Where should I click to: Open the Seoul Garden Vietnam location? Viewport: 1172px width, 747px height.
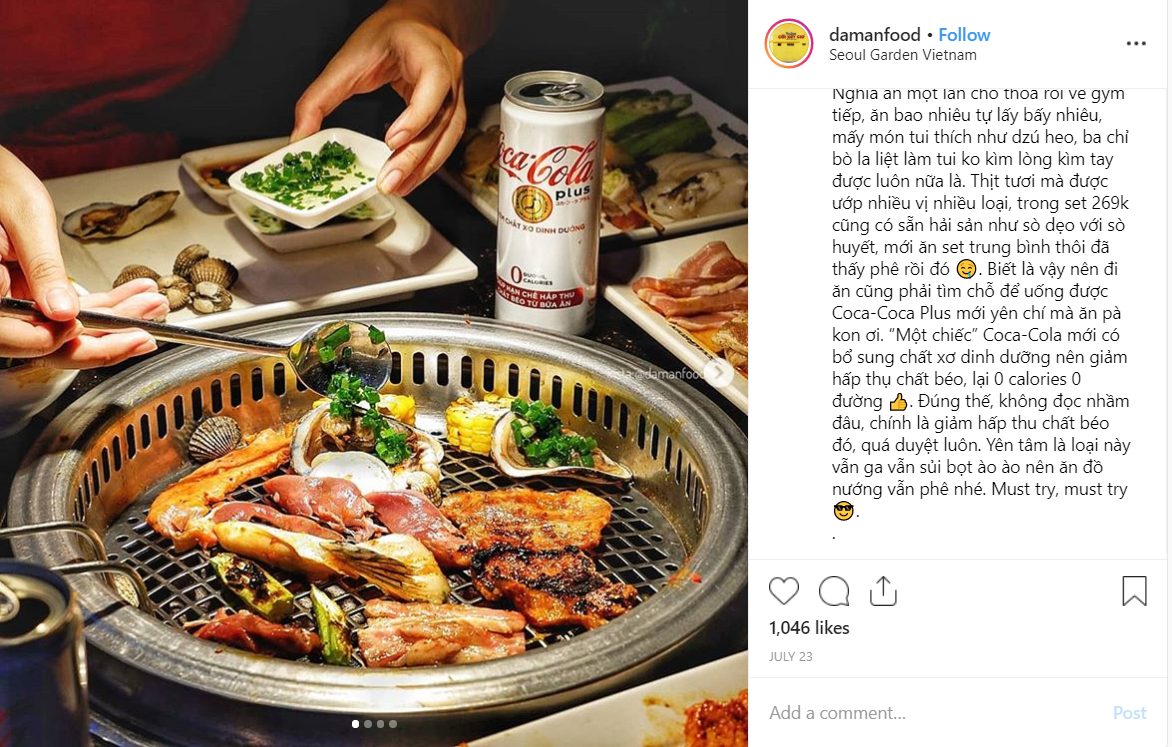tap(902, 55)
